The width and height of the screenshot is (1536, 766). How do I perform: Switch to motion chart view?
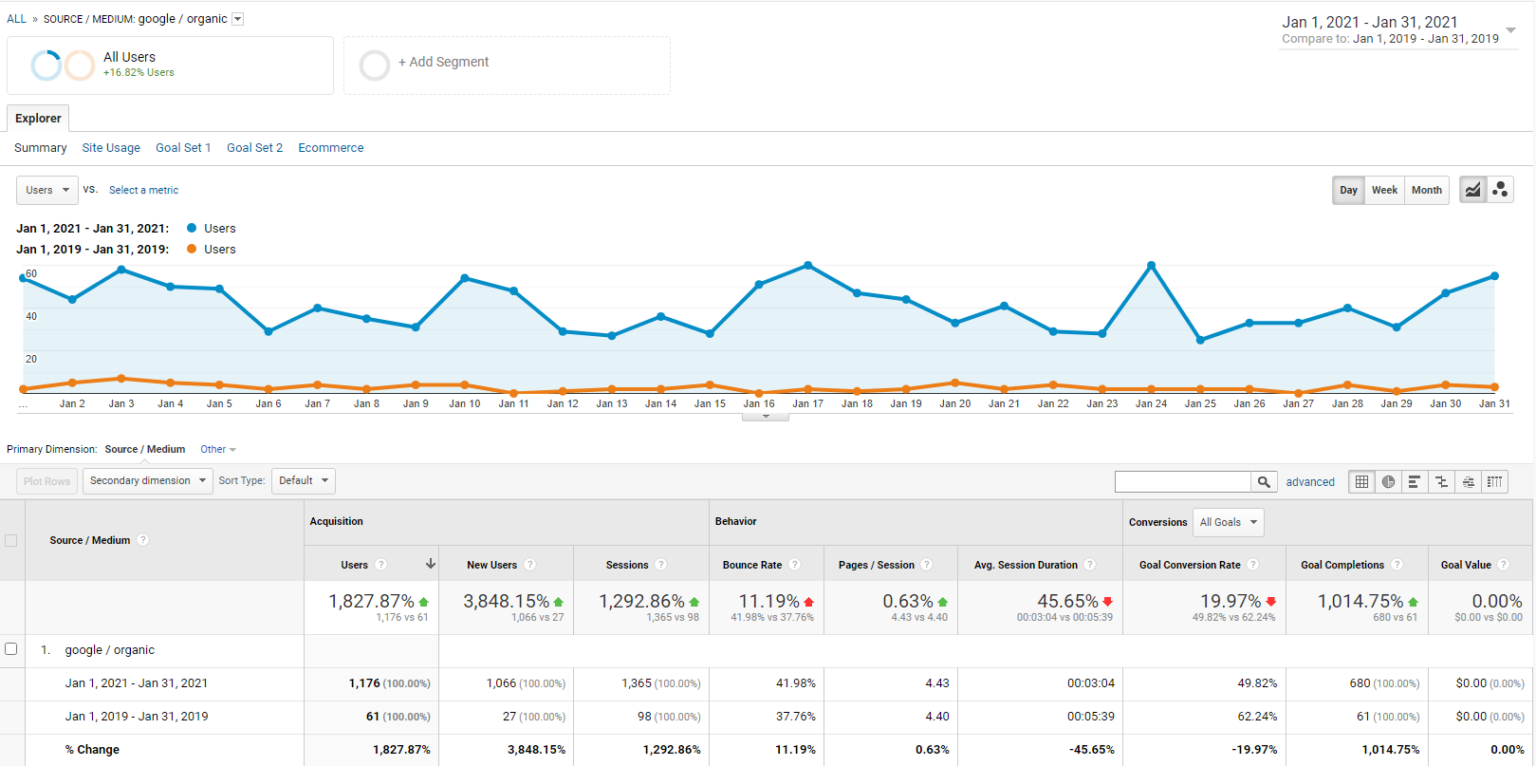[x=1499, y=190]
